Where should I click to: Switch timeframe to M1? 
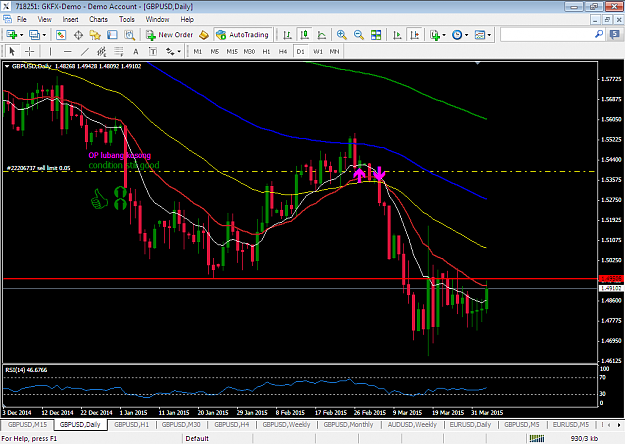click(x=198, y=51)
